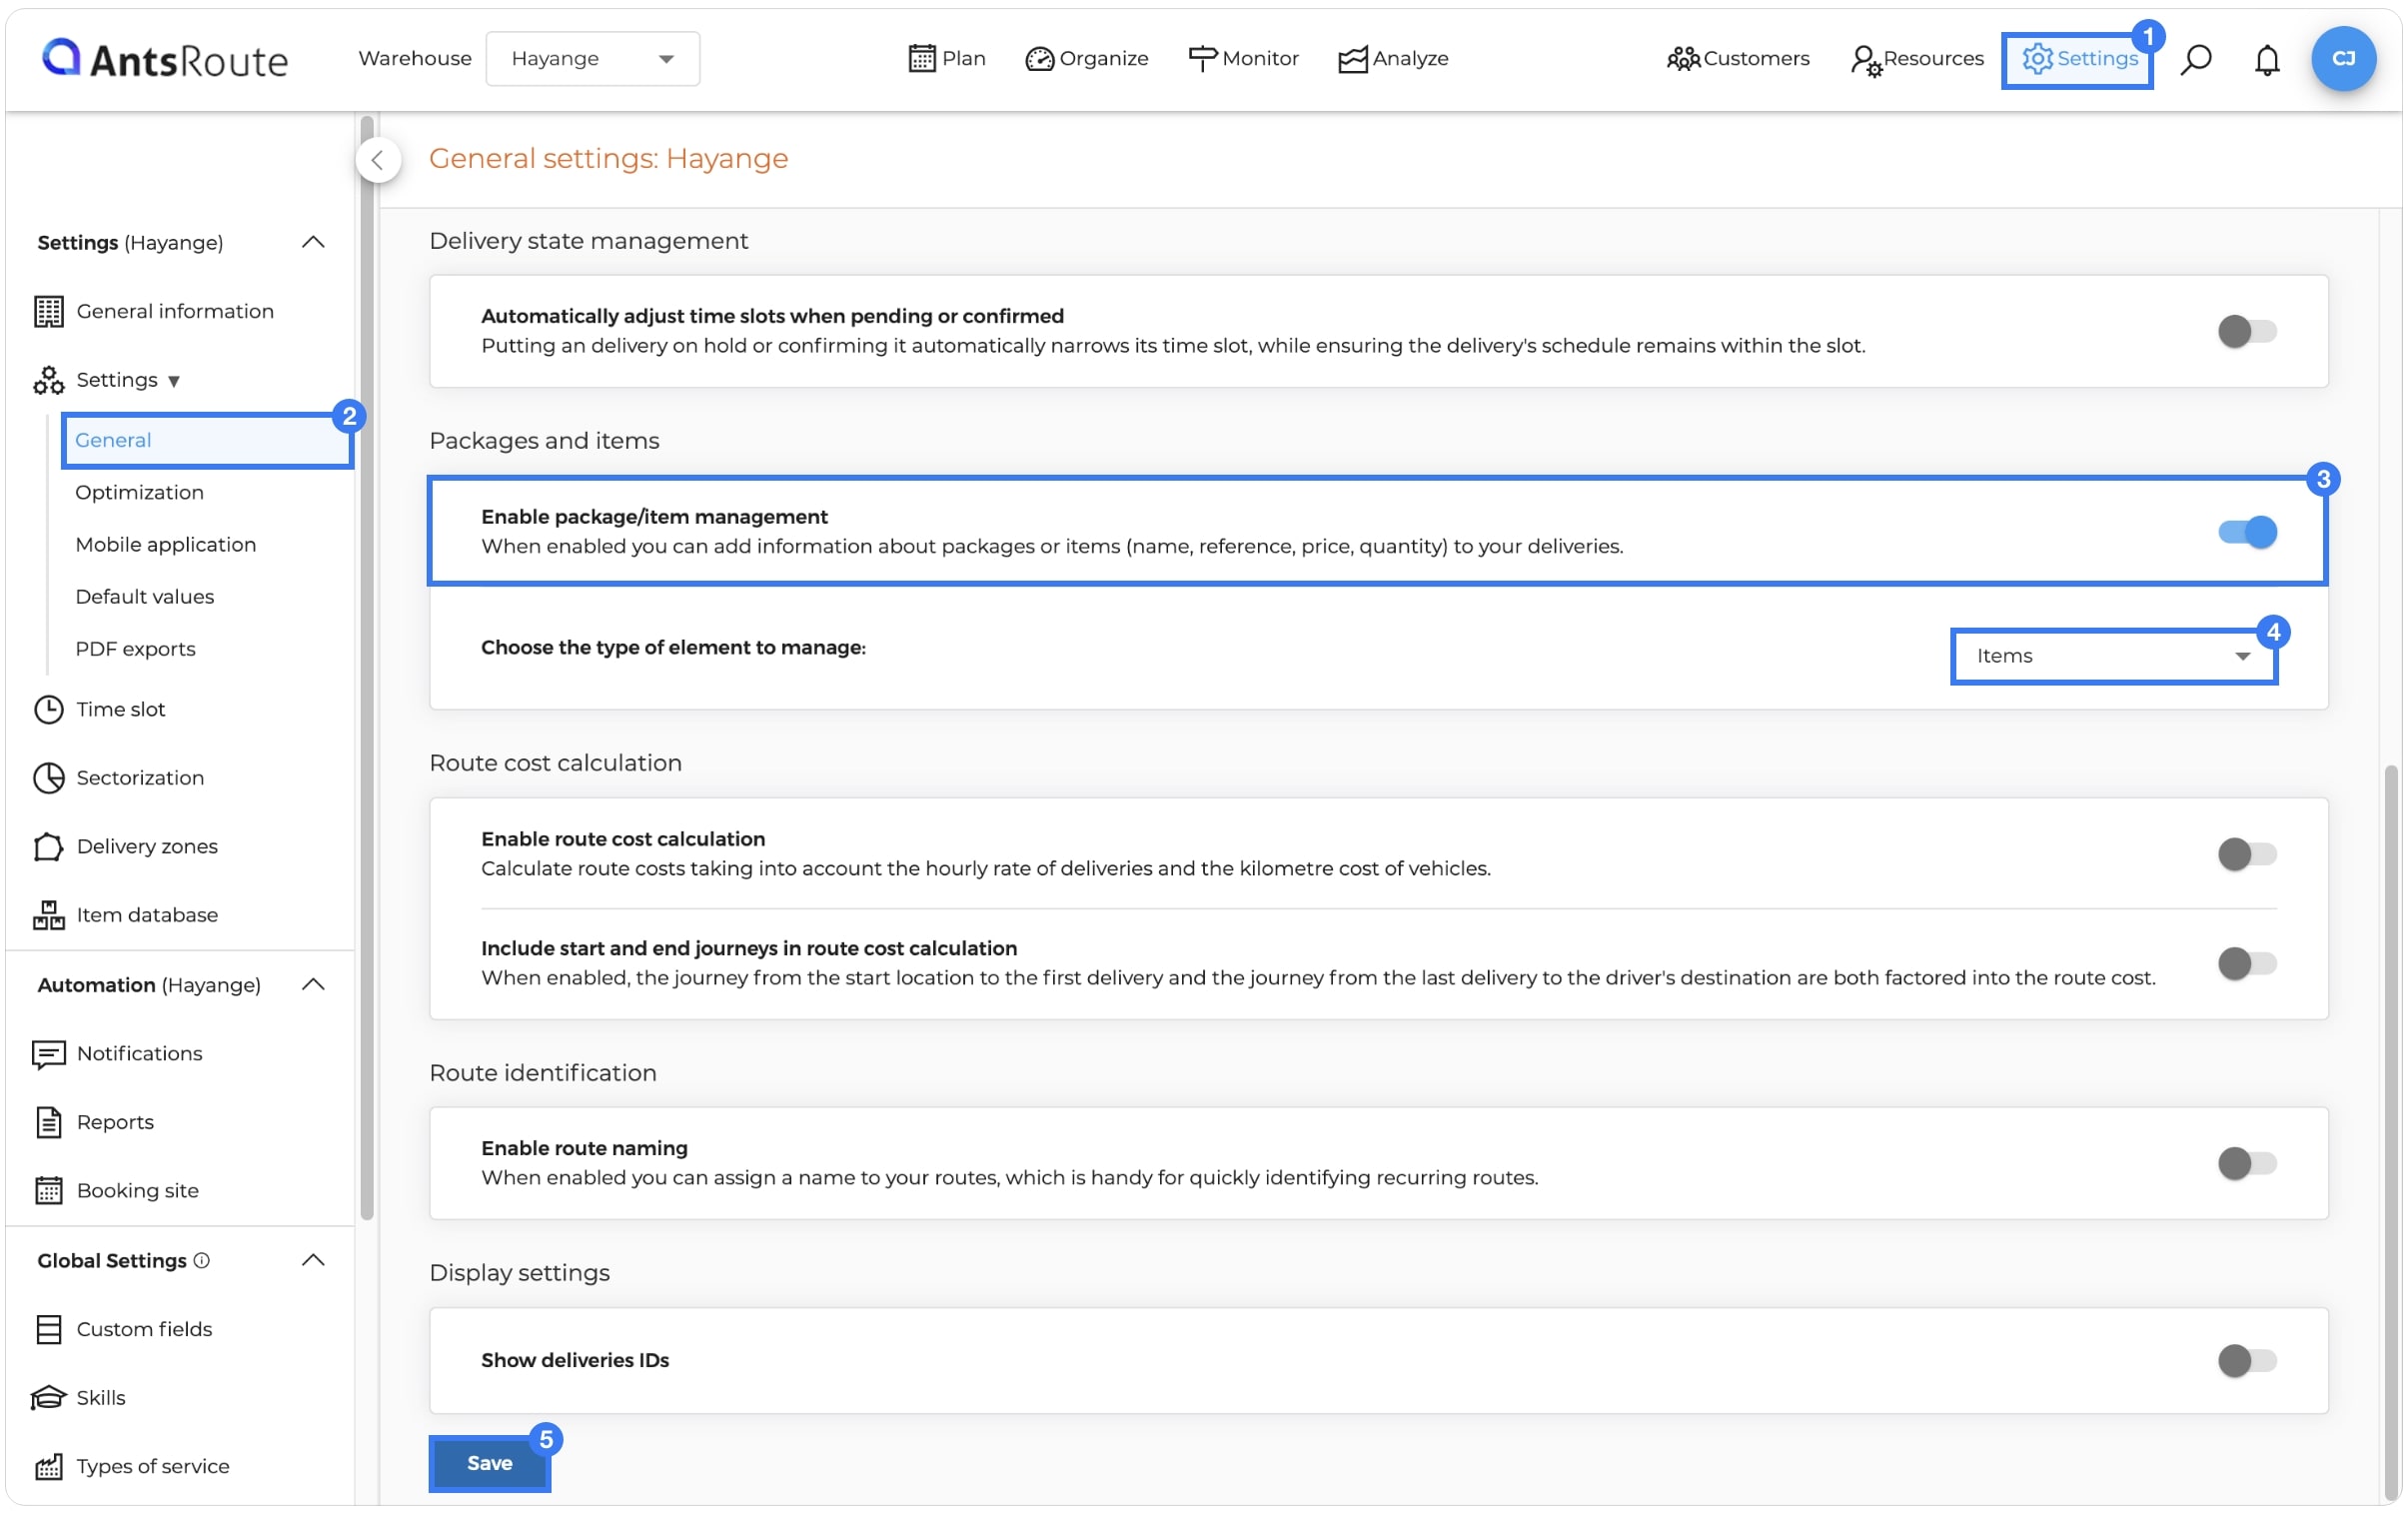The width and height of the screenshot is (2408, 1514).
Task: Open the CJ user avatar menu
Action: point(2342,59)
